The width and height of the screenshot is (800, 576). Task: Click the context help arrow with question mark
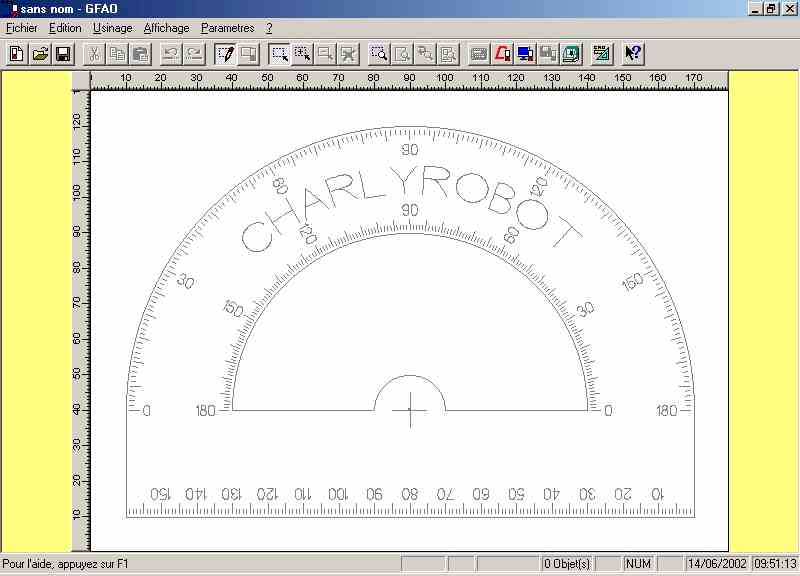633,54
